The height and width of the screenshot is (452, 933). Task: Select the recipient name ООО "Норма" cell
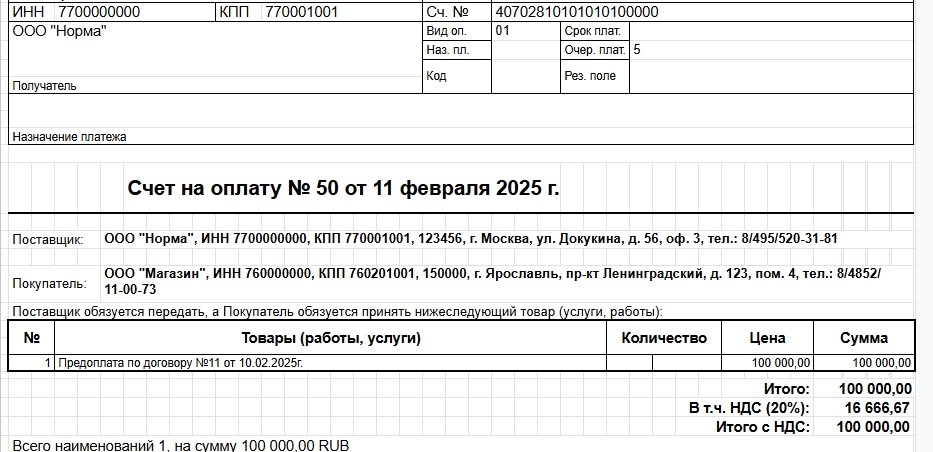60,31
